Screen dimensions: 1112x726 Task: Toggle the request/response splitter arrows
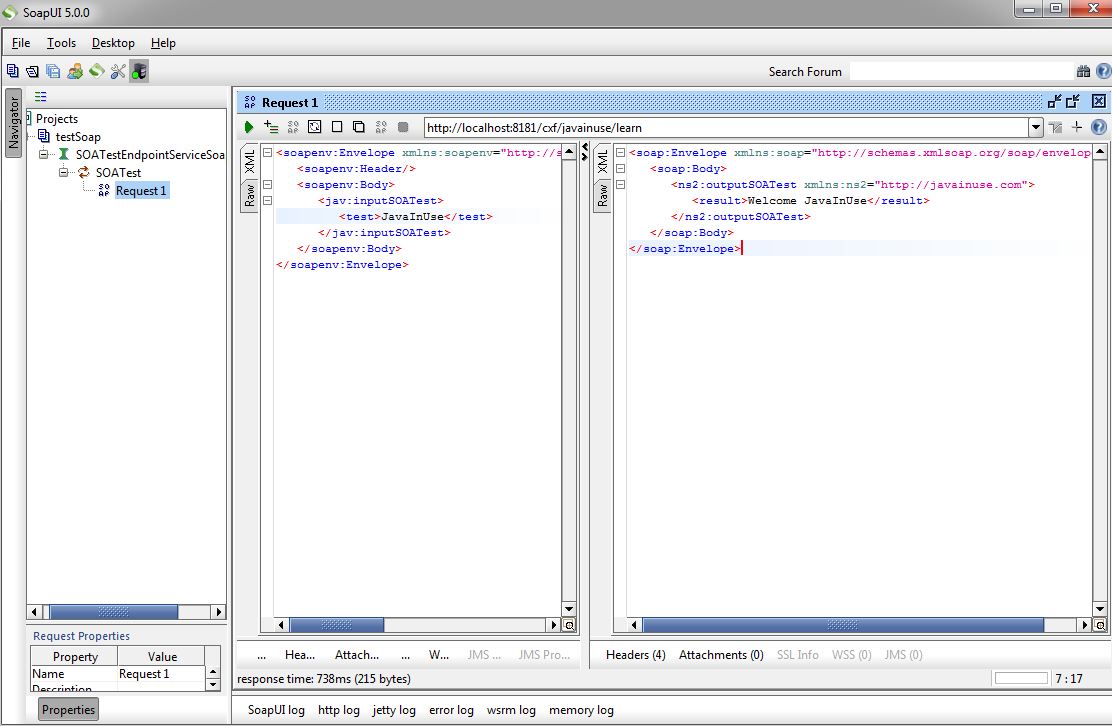584,152
